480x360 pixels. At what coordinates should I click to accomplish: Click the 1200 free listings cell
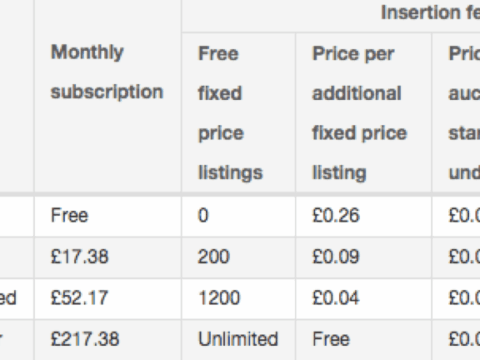[219, 298]
